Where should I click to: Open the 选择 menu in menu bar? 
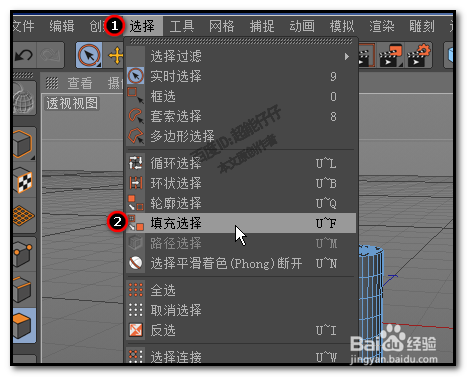pyautogui.click(x=142, y=26)
